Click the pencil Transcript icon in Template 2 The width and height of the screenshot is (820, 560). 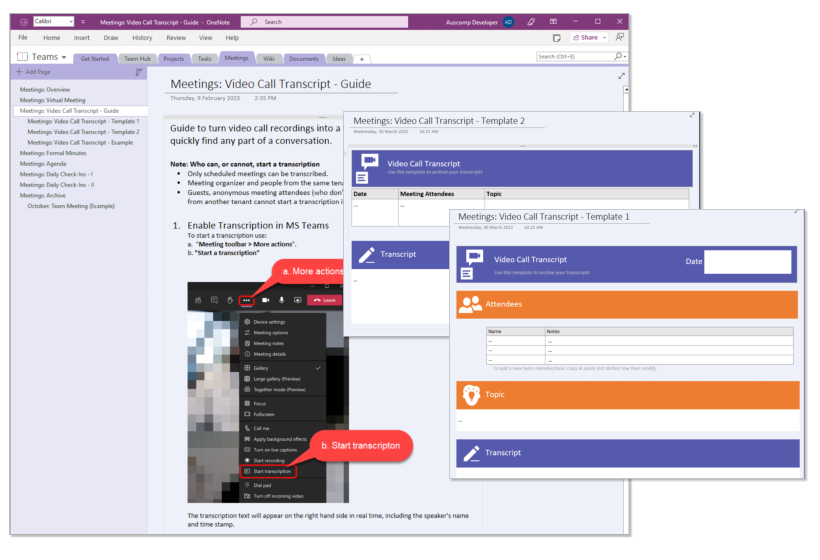pyautogui.click(x=367, y=255)
